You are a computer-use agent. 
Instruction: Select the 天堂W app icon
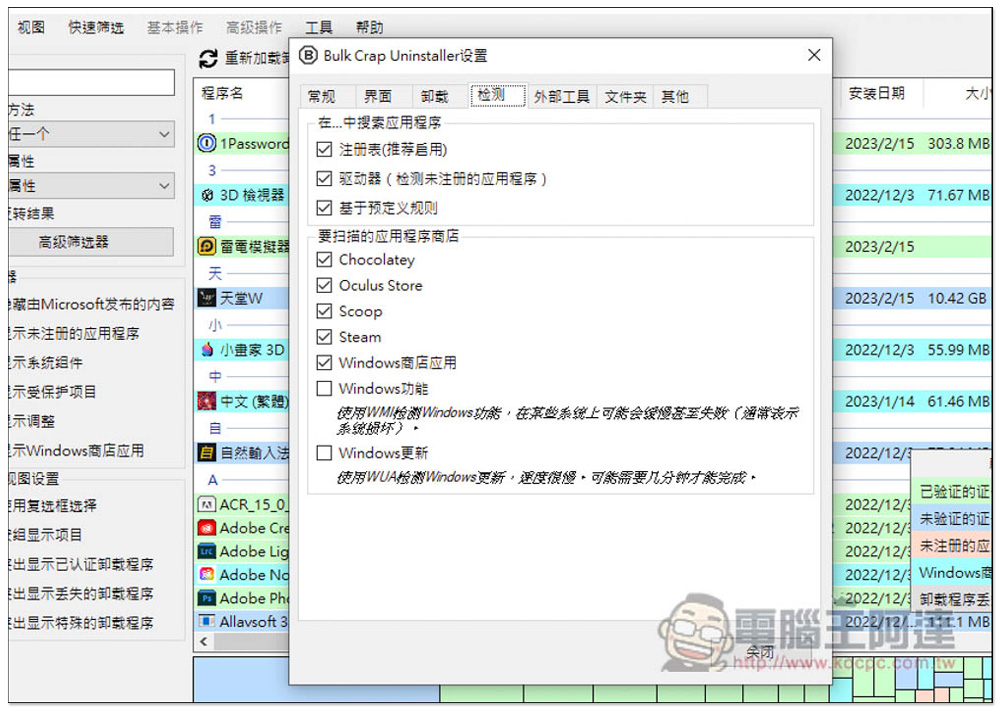(x=207, y=298)
